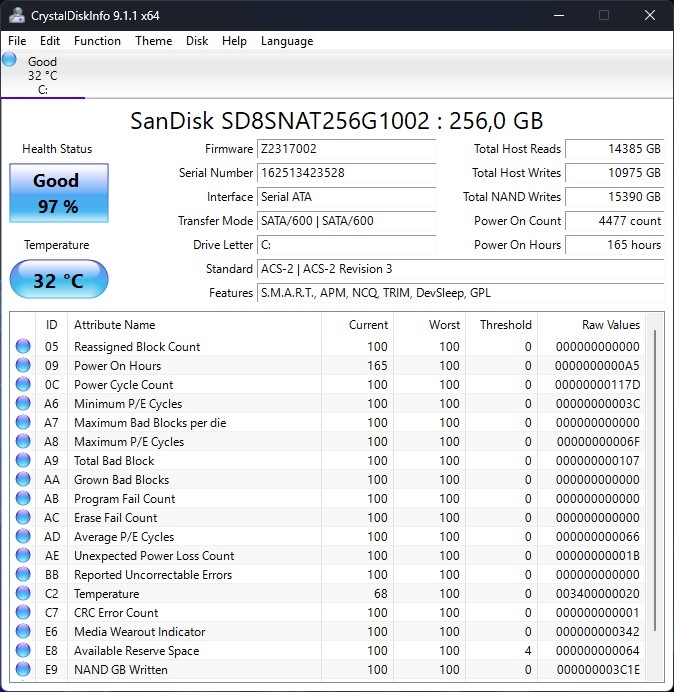
Task: Click status orb beside Temperature attribute row
Action: point(23,594)
